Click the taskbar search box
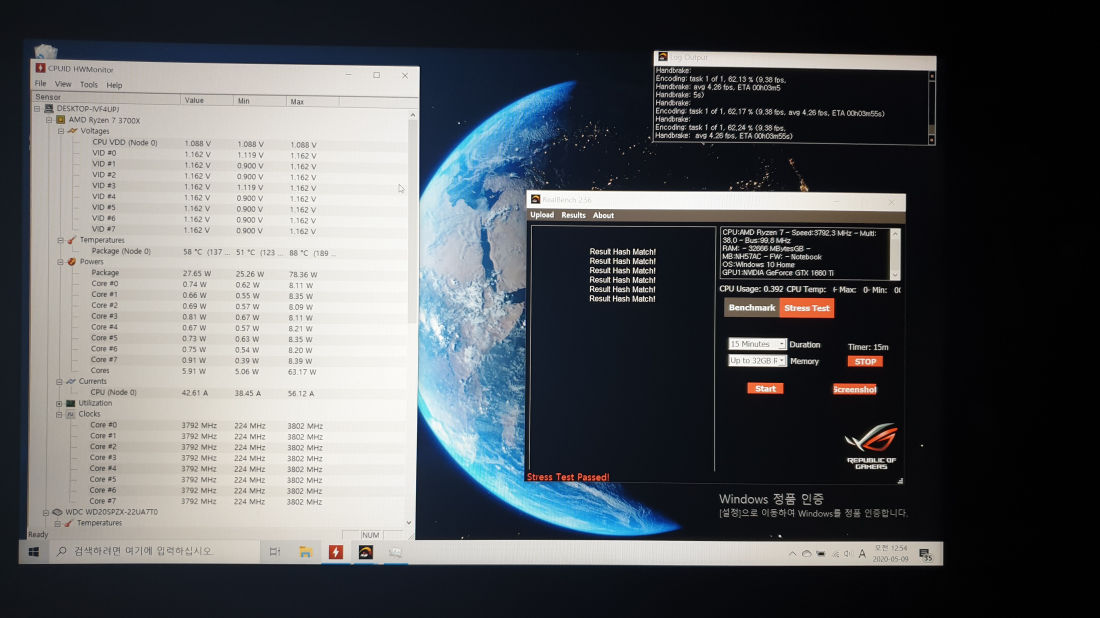Viewport: 1100px width, 618px height. (153, 551)
